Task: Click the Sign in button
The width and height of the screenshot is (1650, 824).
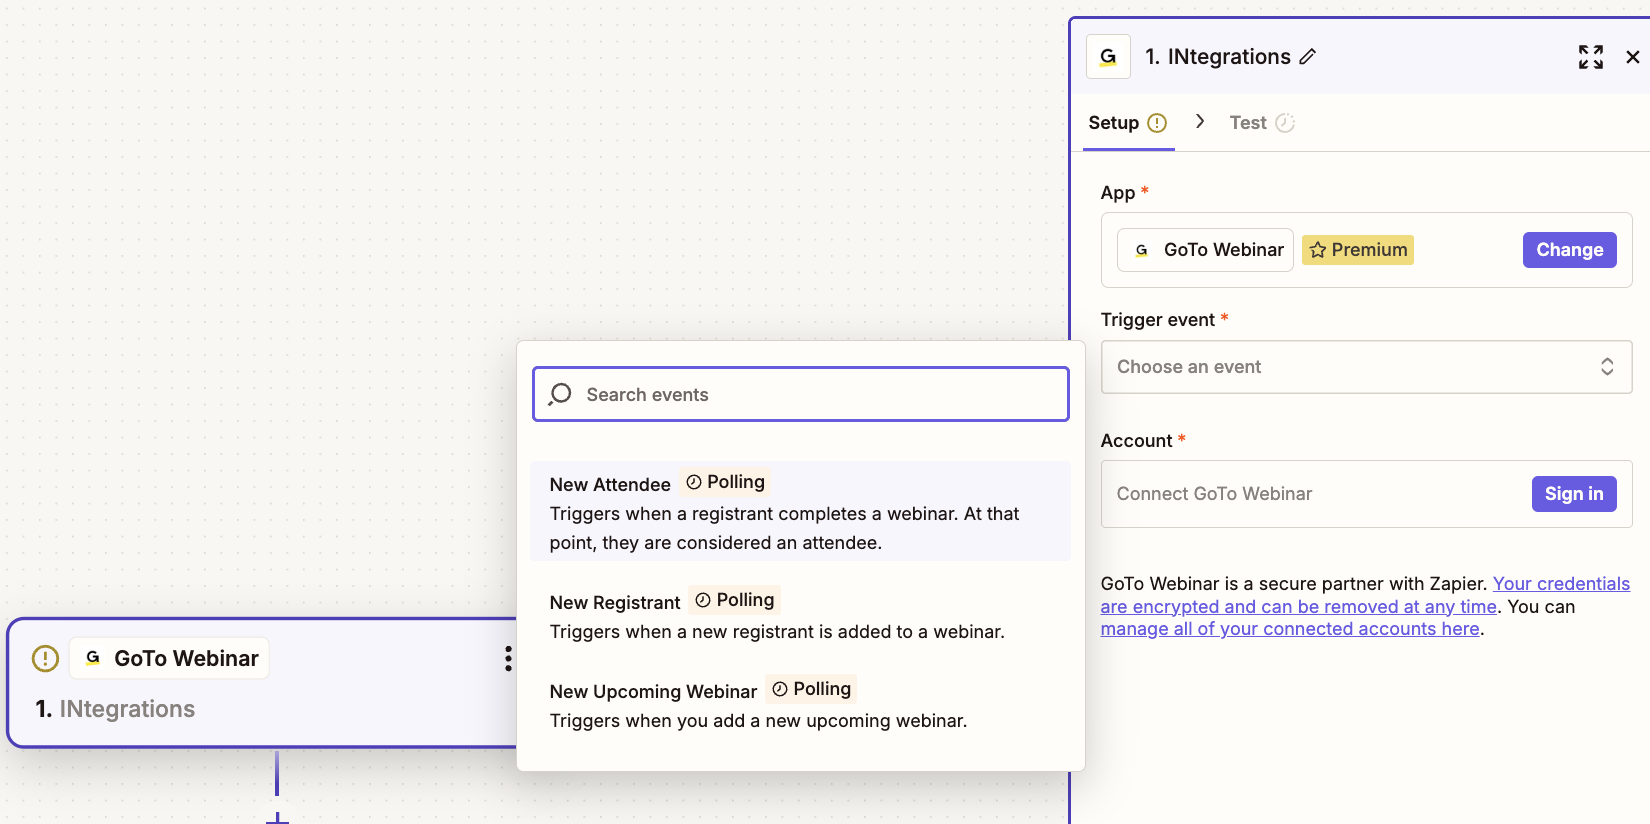Action: [x=1574, y=494]
